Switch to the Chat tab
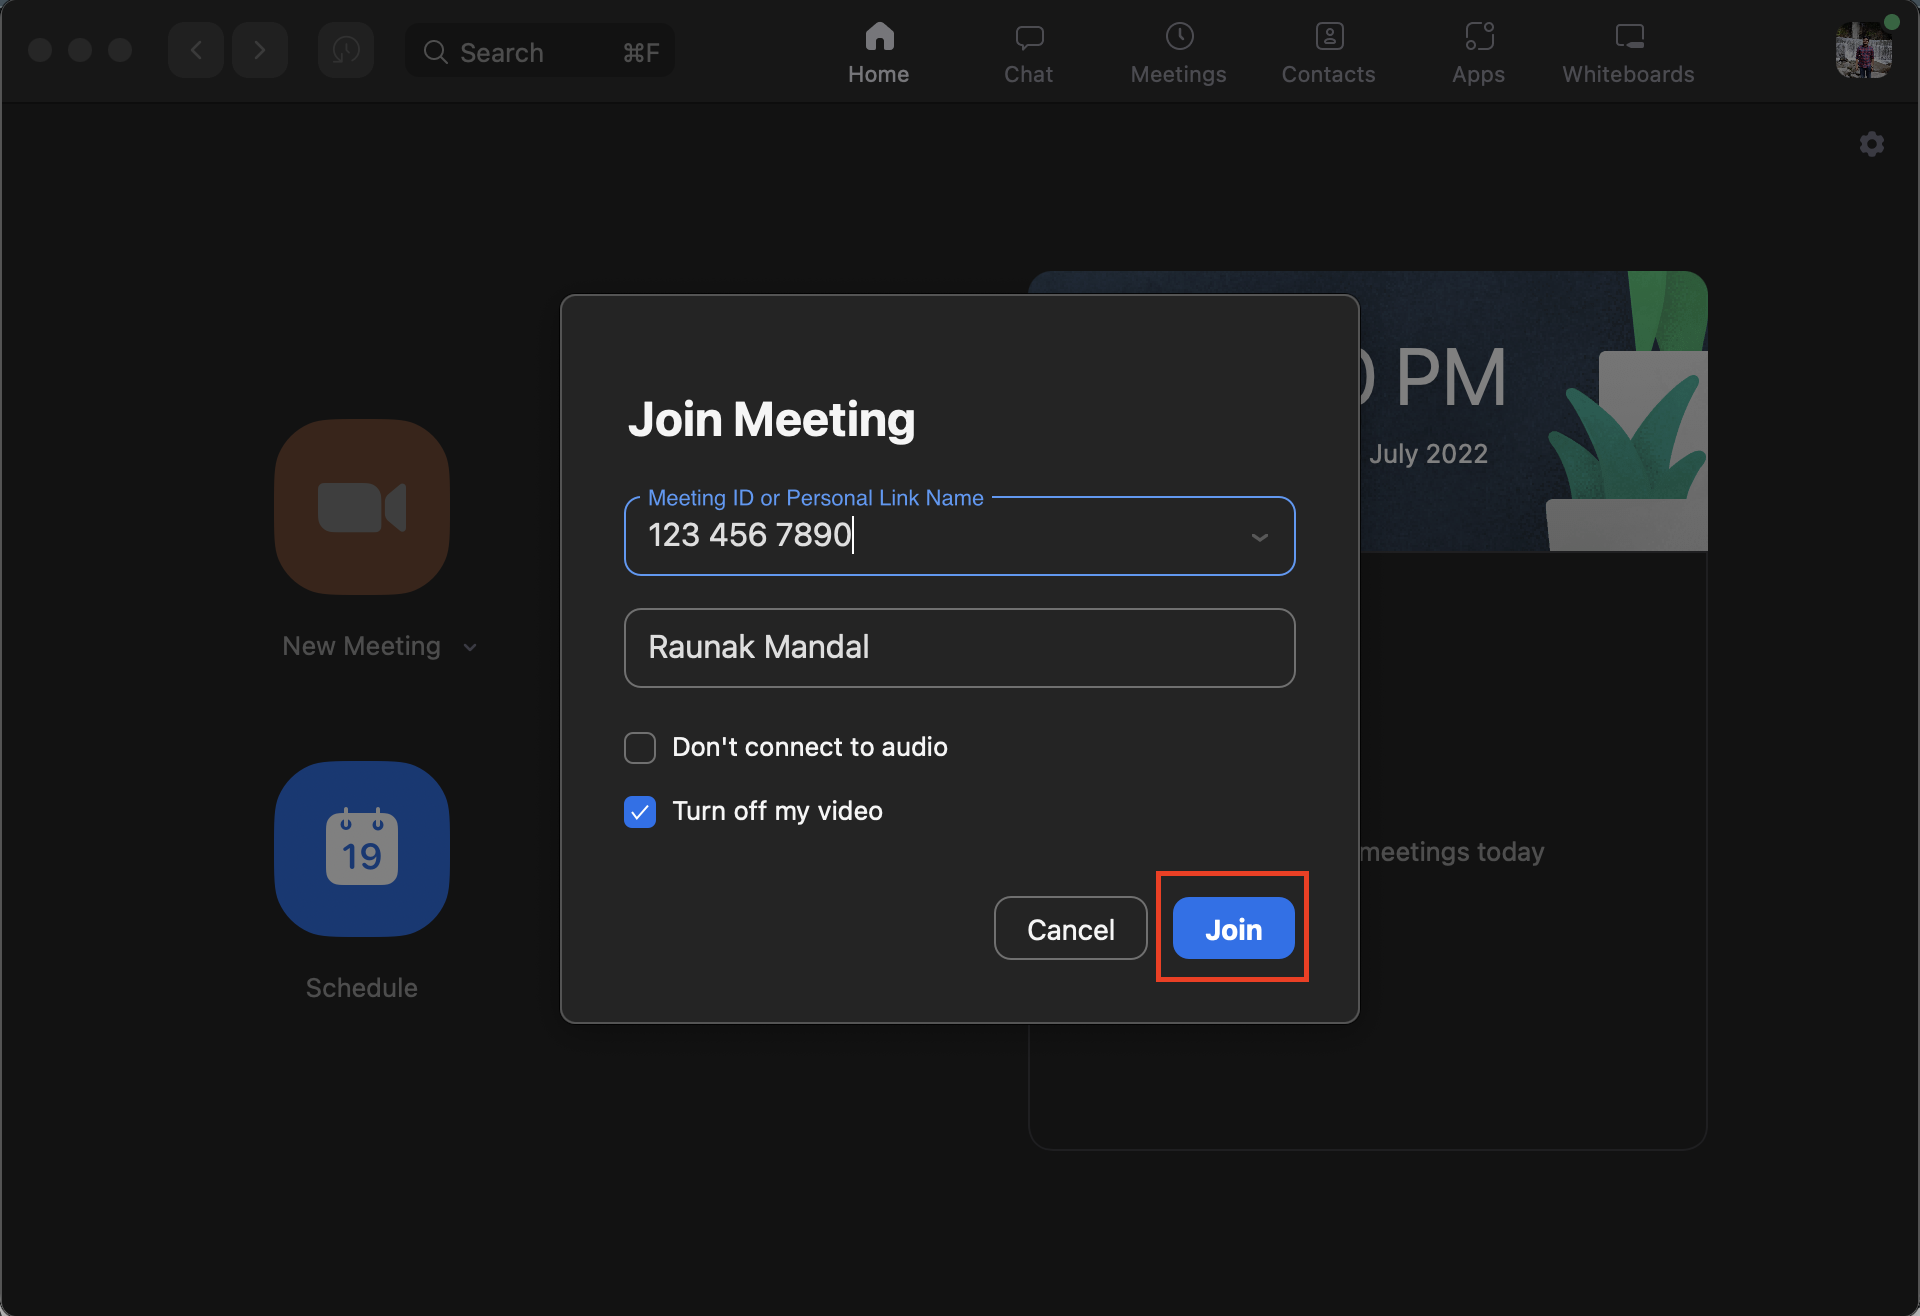The width and height of the screenshot is (1920, 1316). (1028, 53)
